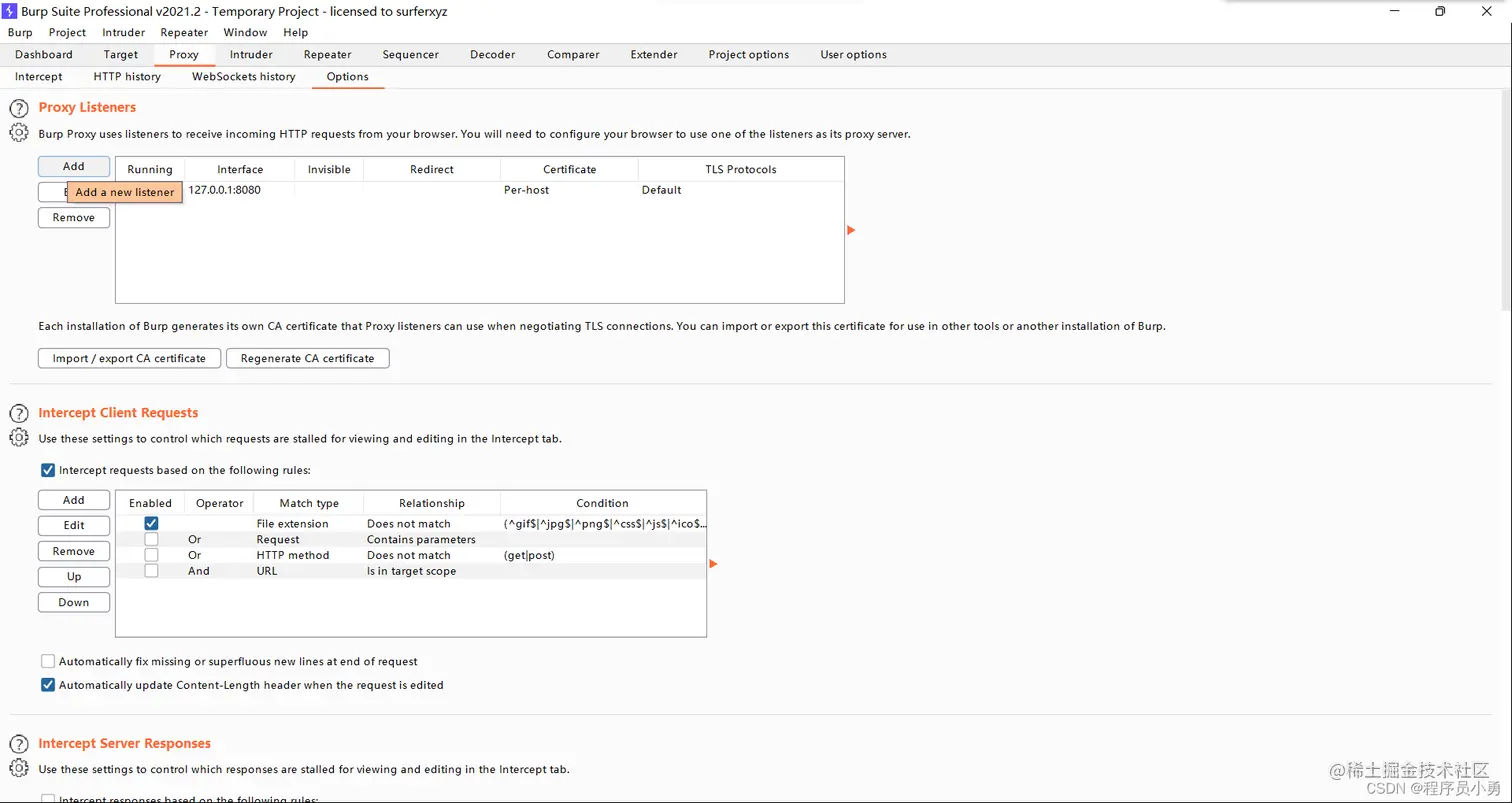This screenshot has width=1512, height=803.
Task: Click the Burp Suite logo in title bar
Action: point(10,11)
